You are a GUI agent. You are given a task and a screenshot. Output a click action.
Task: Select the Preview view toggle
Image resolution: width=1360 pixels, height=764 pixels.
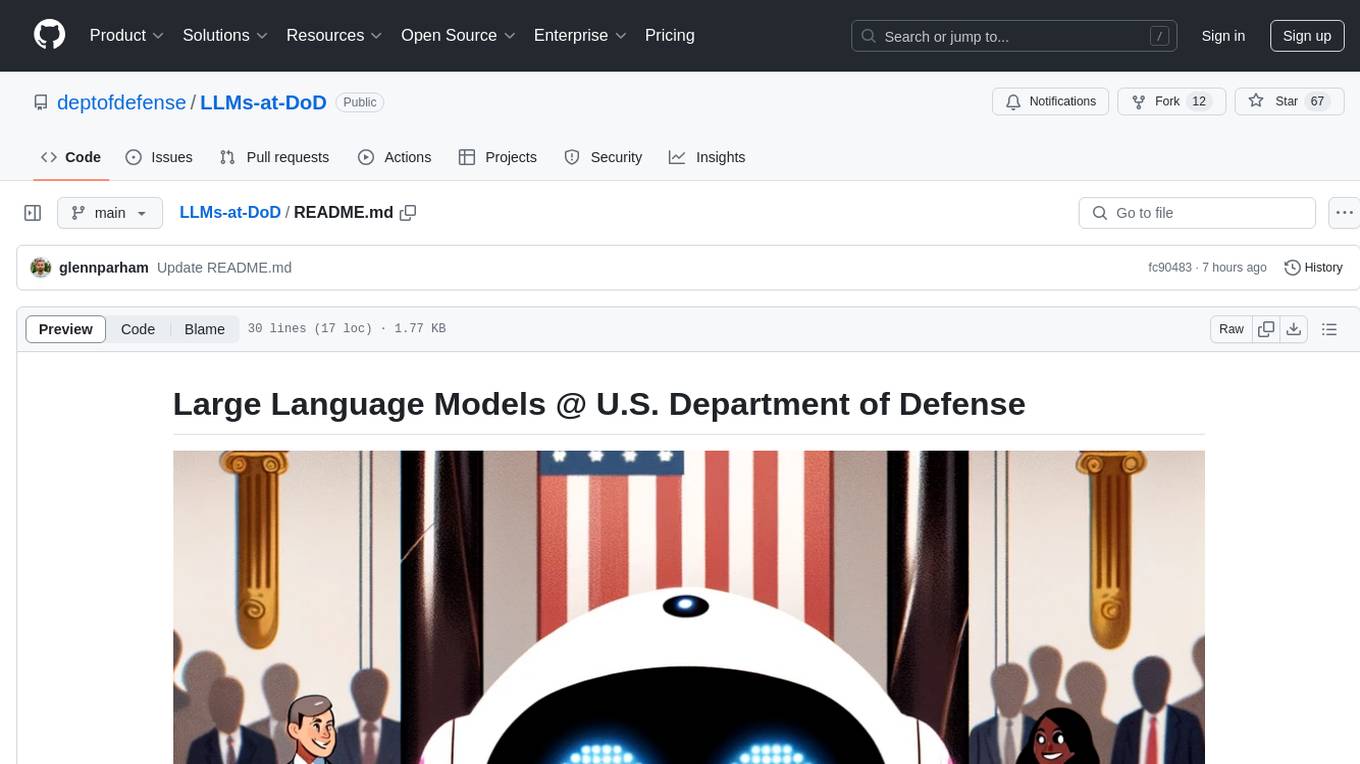(x=66, y=329)
